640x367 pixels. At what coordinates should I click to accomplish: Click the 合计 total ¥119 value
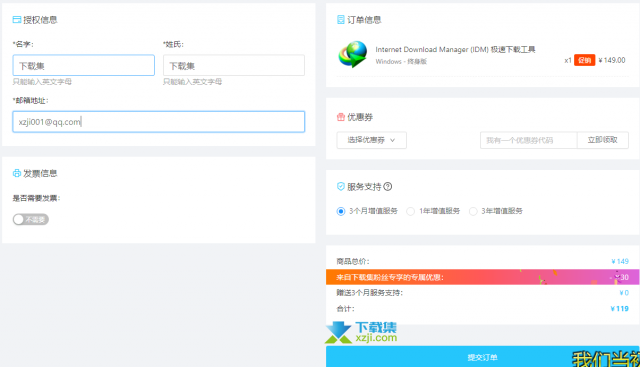coord(620,309)
